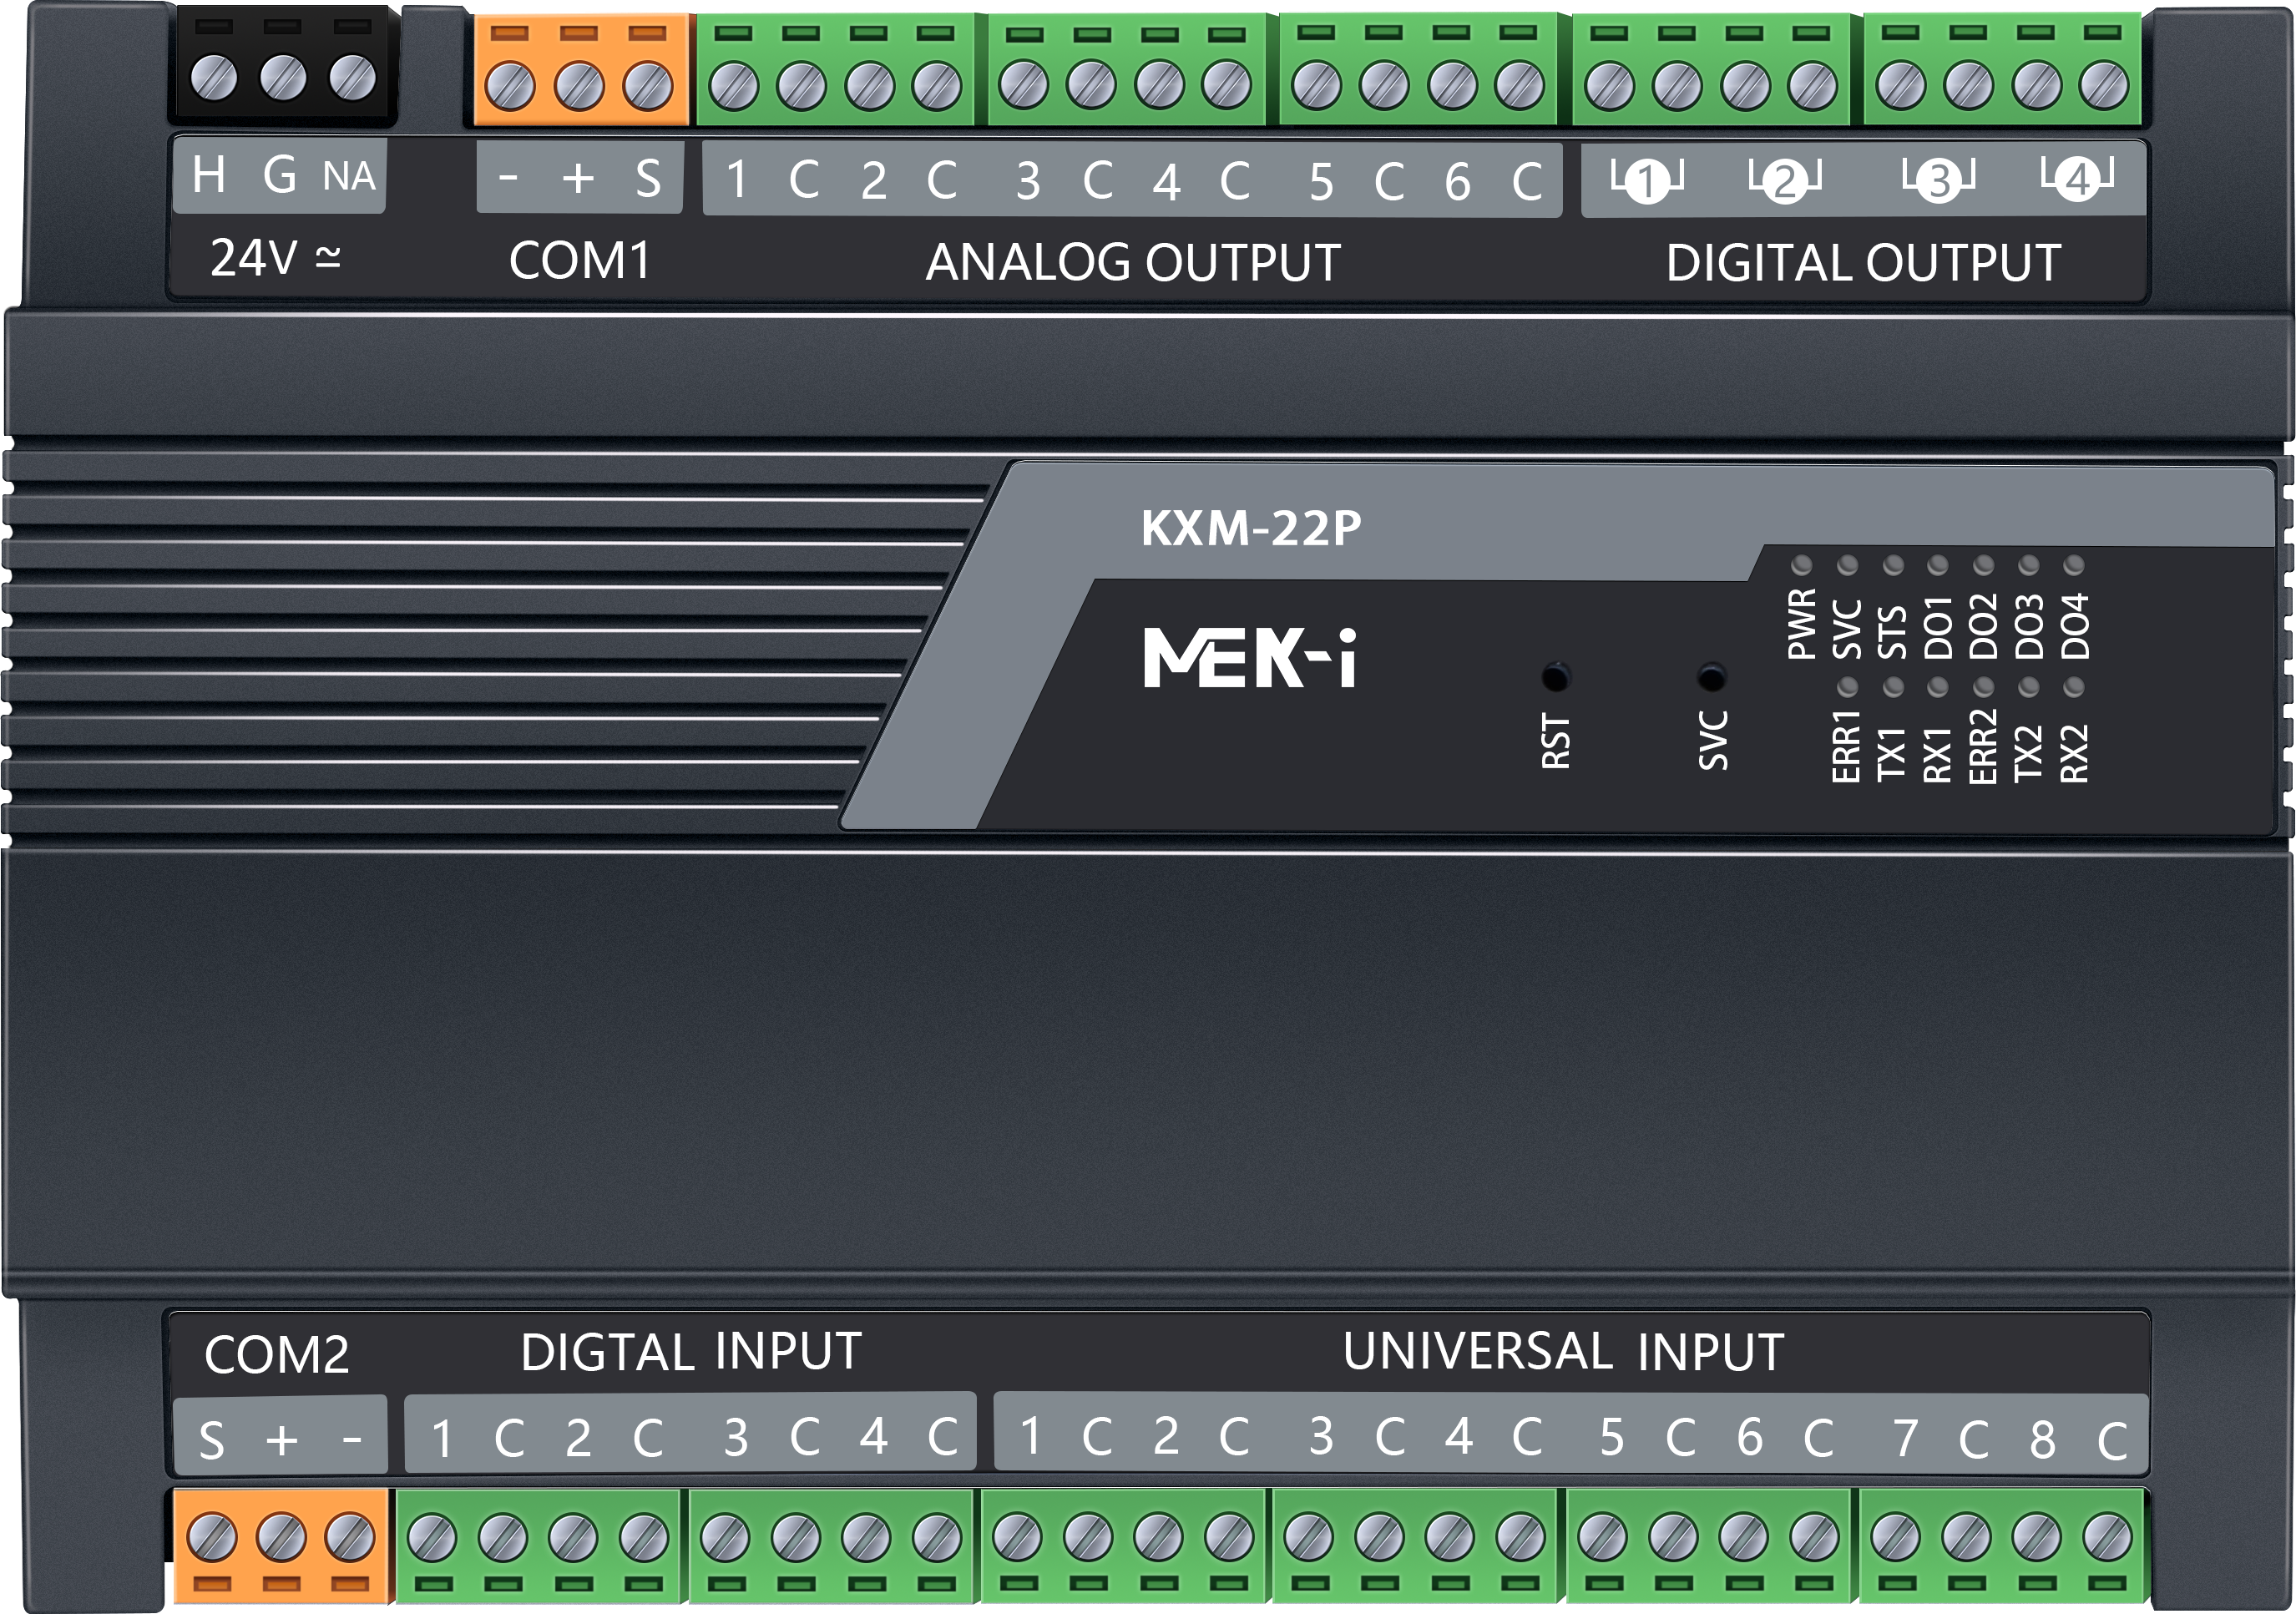Click the indicator LED above the SVC label
This screenshot has width=2296, height=1614.
[1848, 566]
